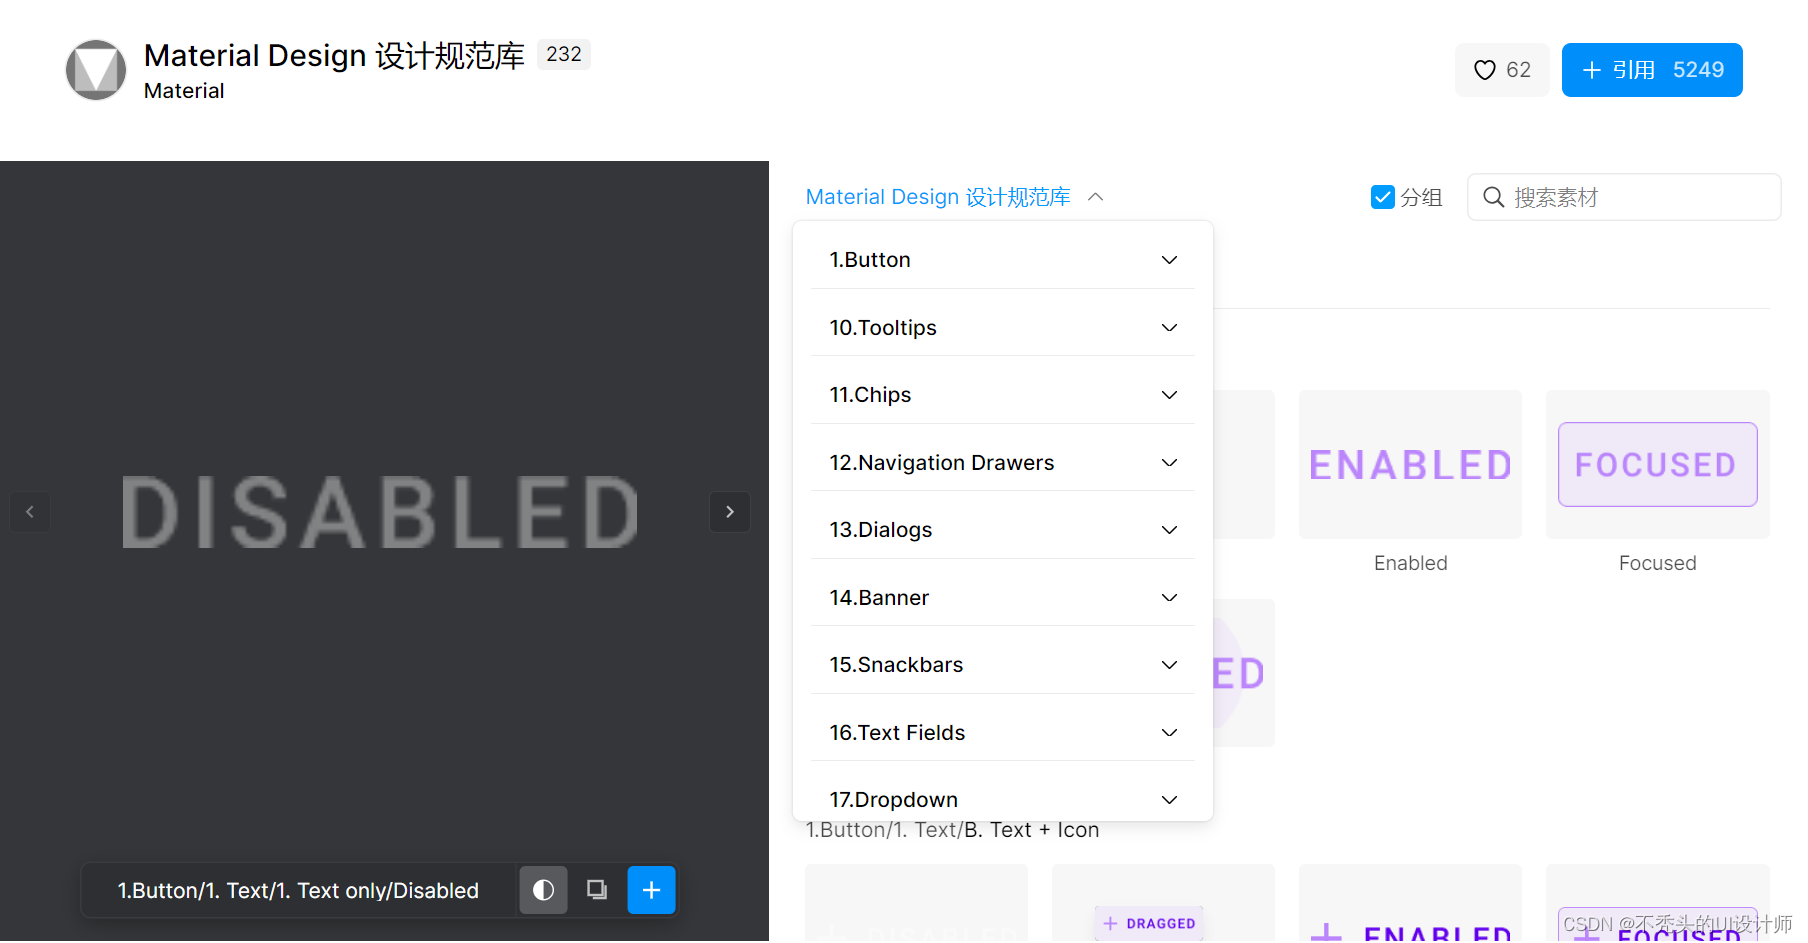Open the FOCUSED button thumbnail

[x=1657, y=465]
